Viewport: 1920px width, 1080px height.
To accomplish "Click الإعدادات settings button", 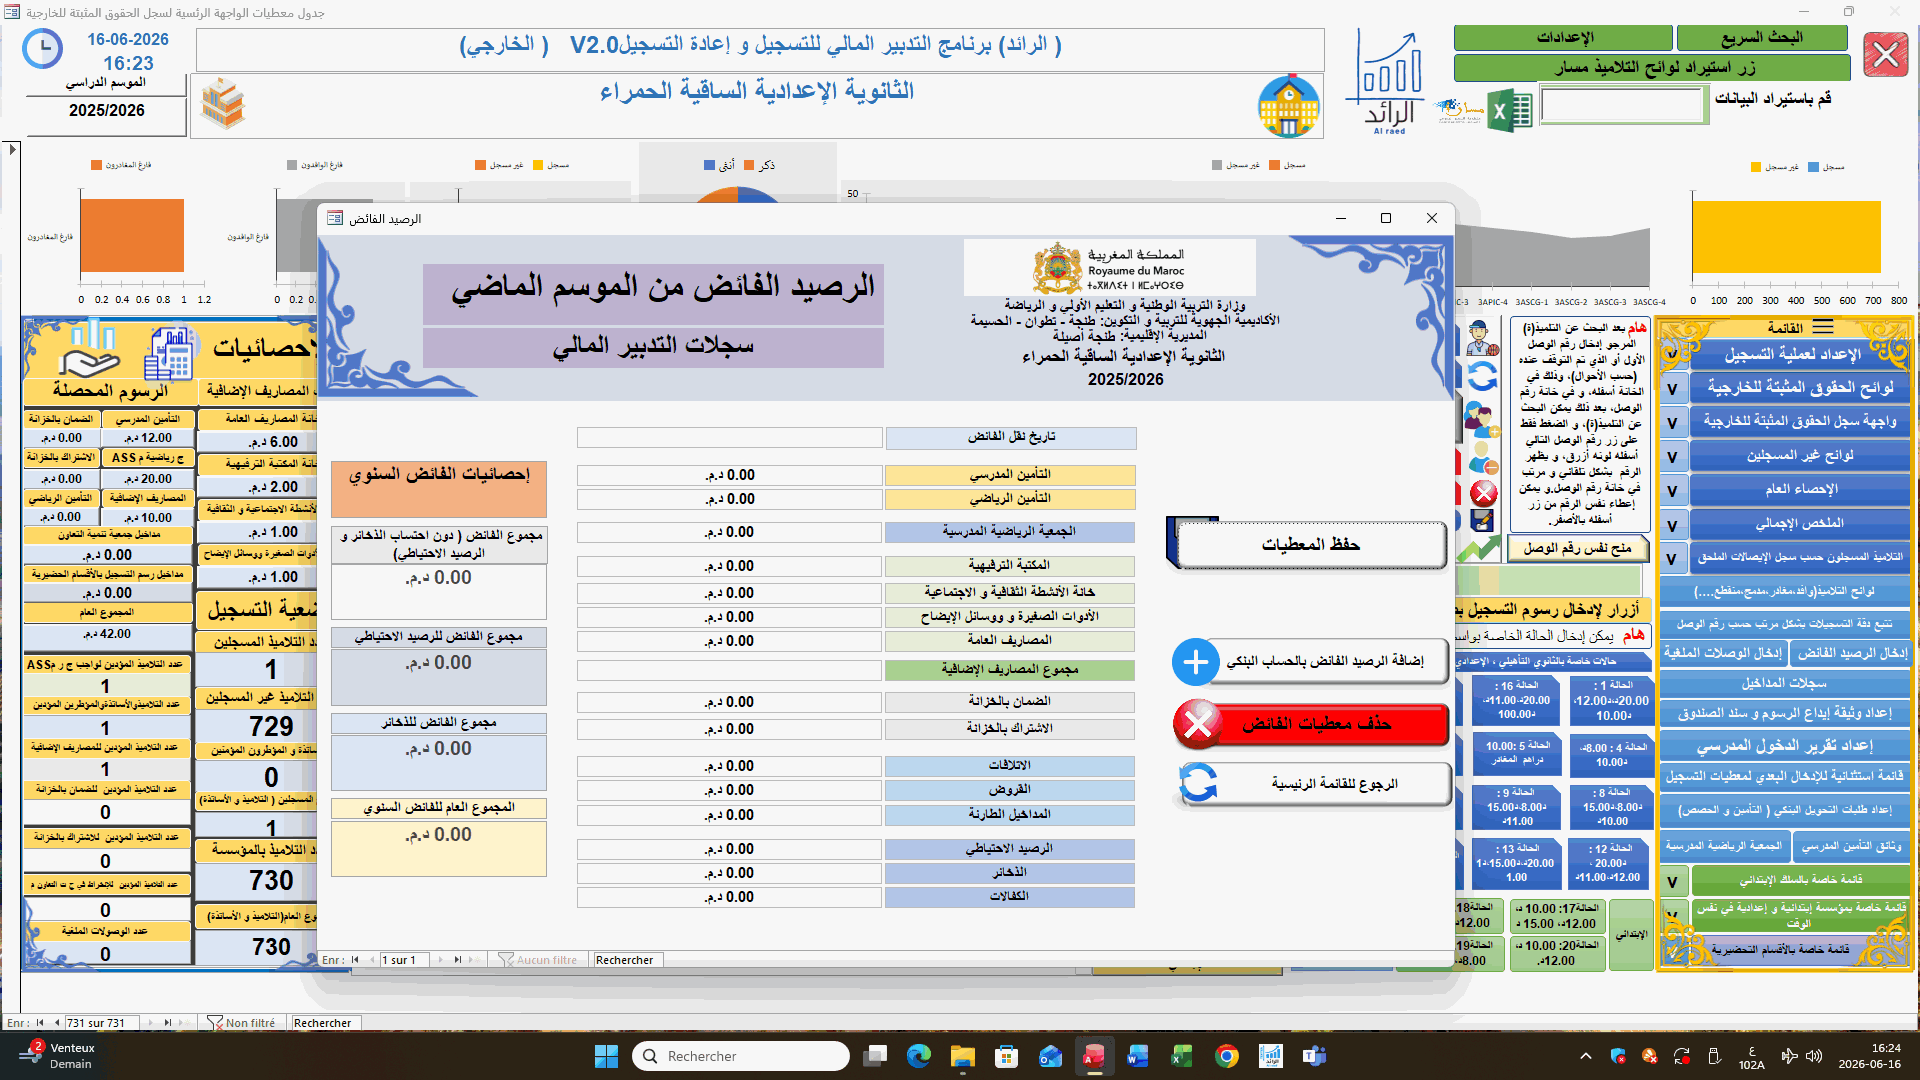I will click(x=1563, y=38).
